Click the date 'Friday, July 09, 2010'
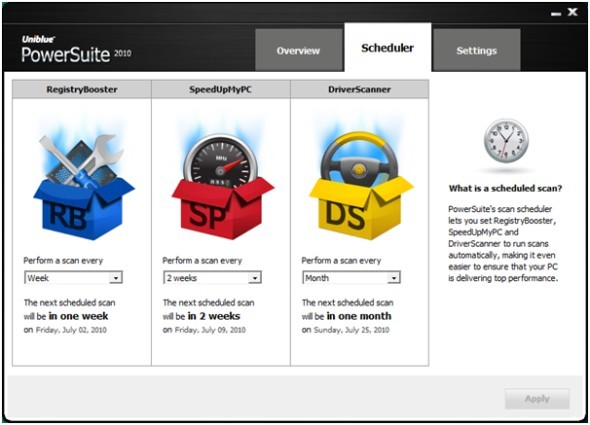This screenshot has height=425, width=590. [x=210, y=330]
